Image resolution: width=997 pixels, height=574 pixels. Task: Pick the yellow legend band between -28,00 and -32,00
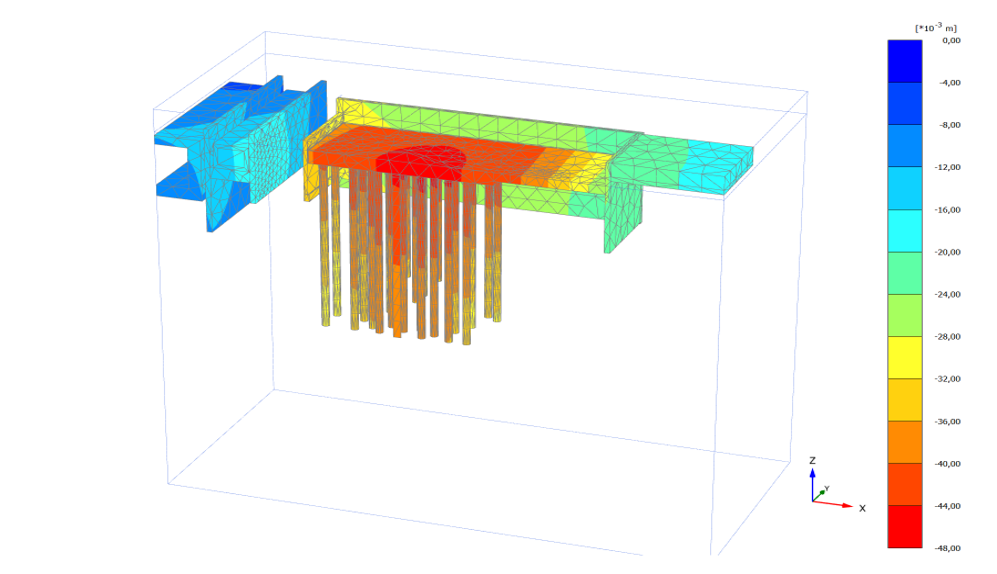905,358
